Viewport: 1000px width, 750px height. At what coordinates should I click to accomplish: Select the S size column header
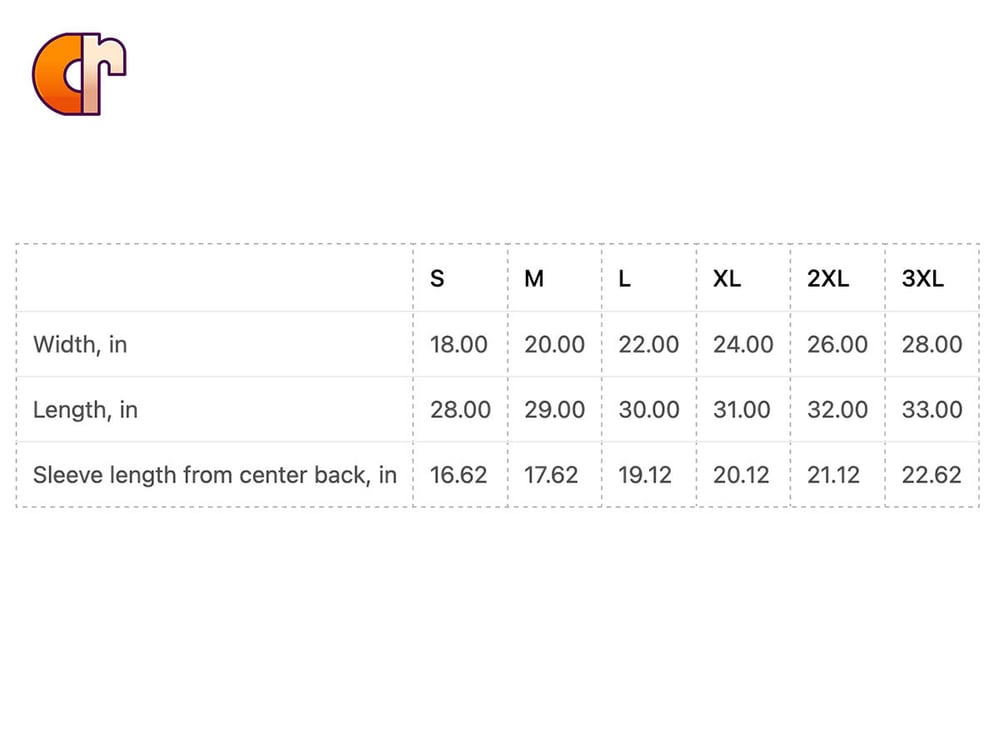pyautogui.click(x=437, y=279)
